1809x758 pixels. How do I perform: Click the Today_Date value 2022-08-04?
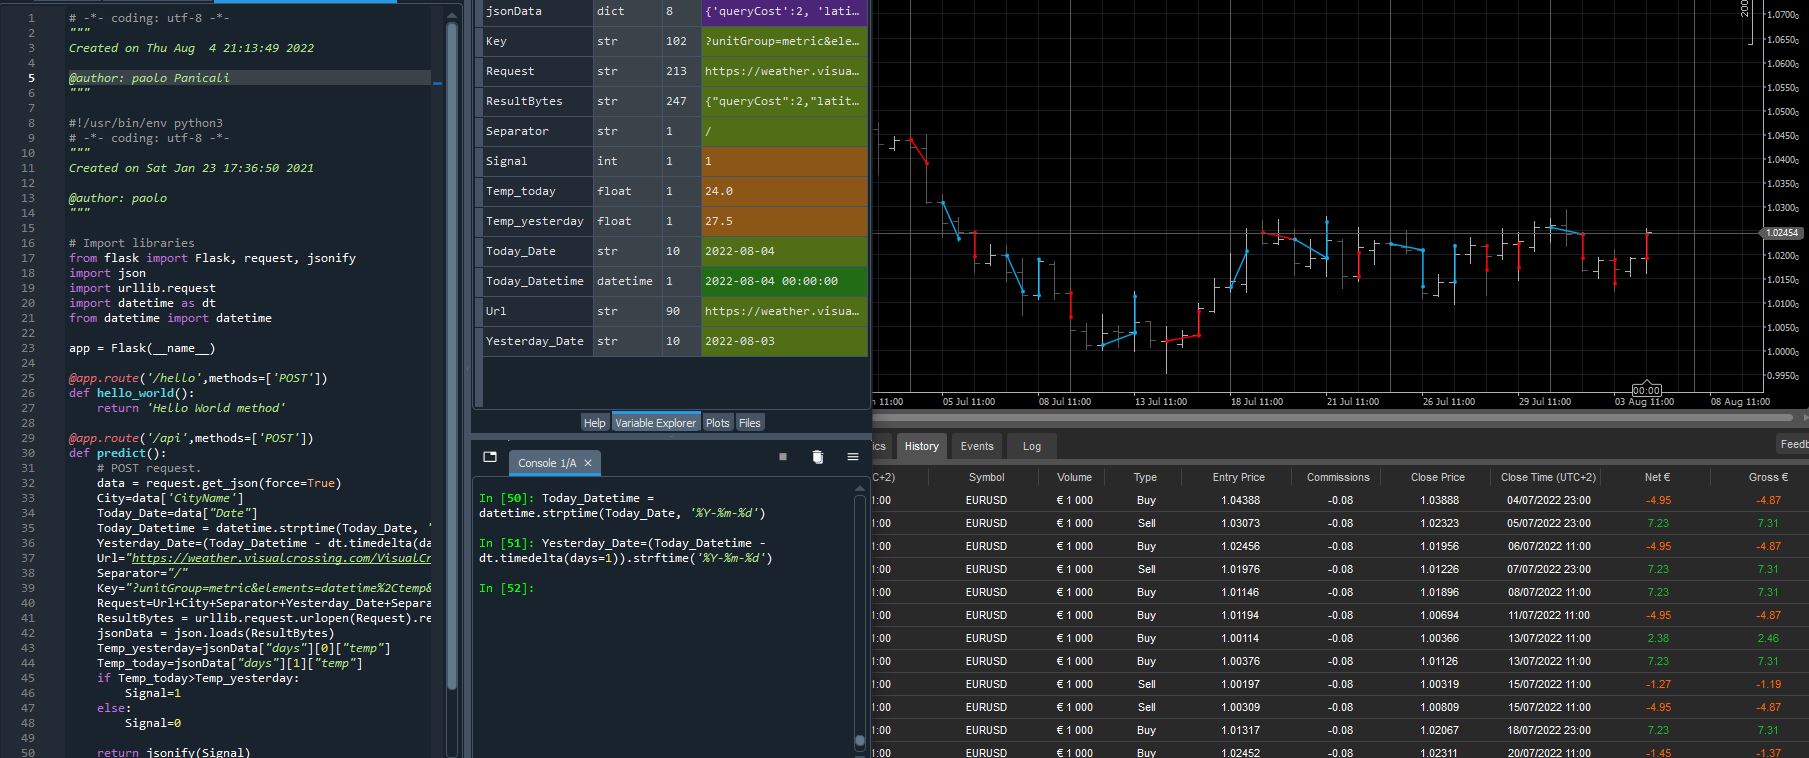740,251
